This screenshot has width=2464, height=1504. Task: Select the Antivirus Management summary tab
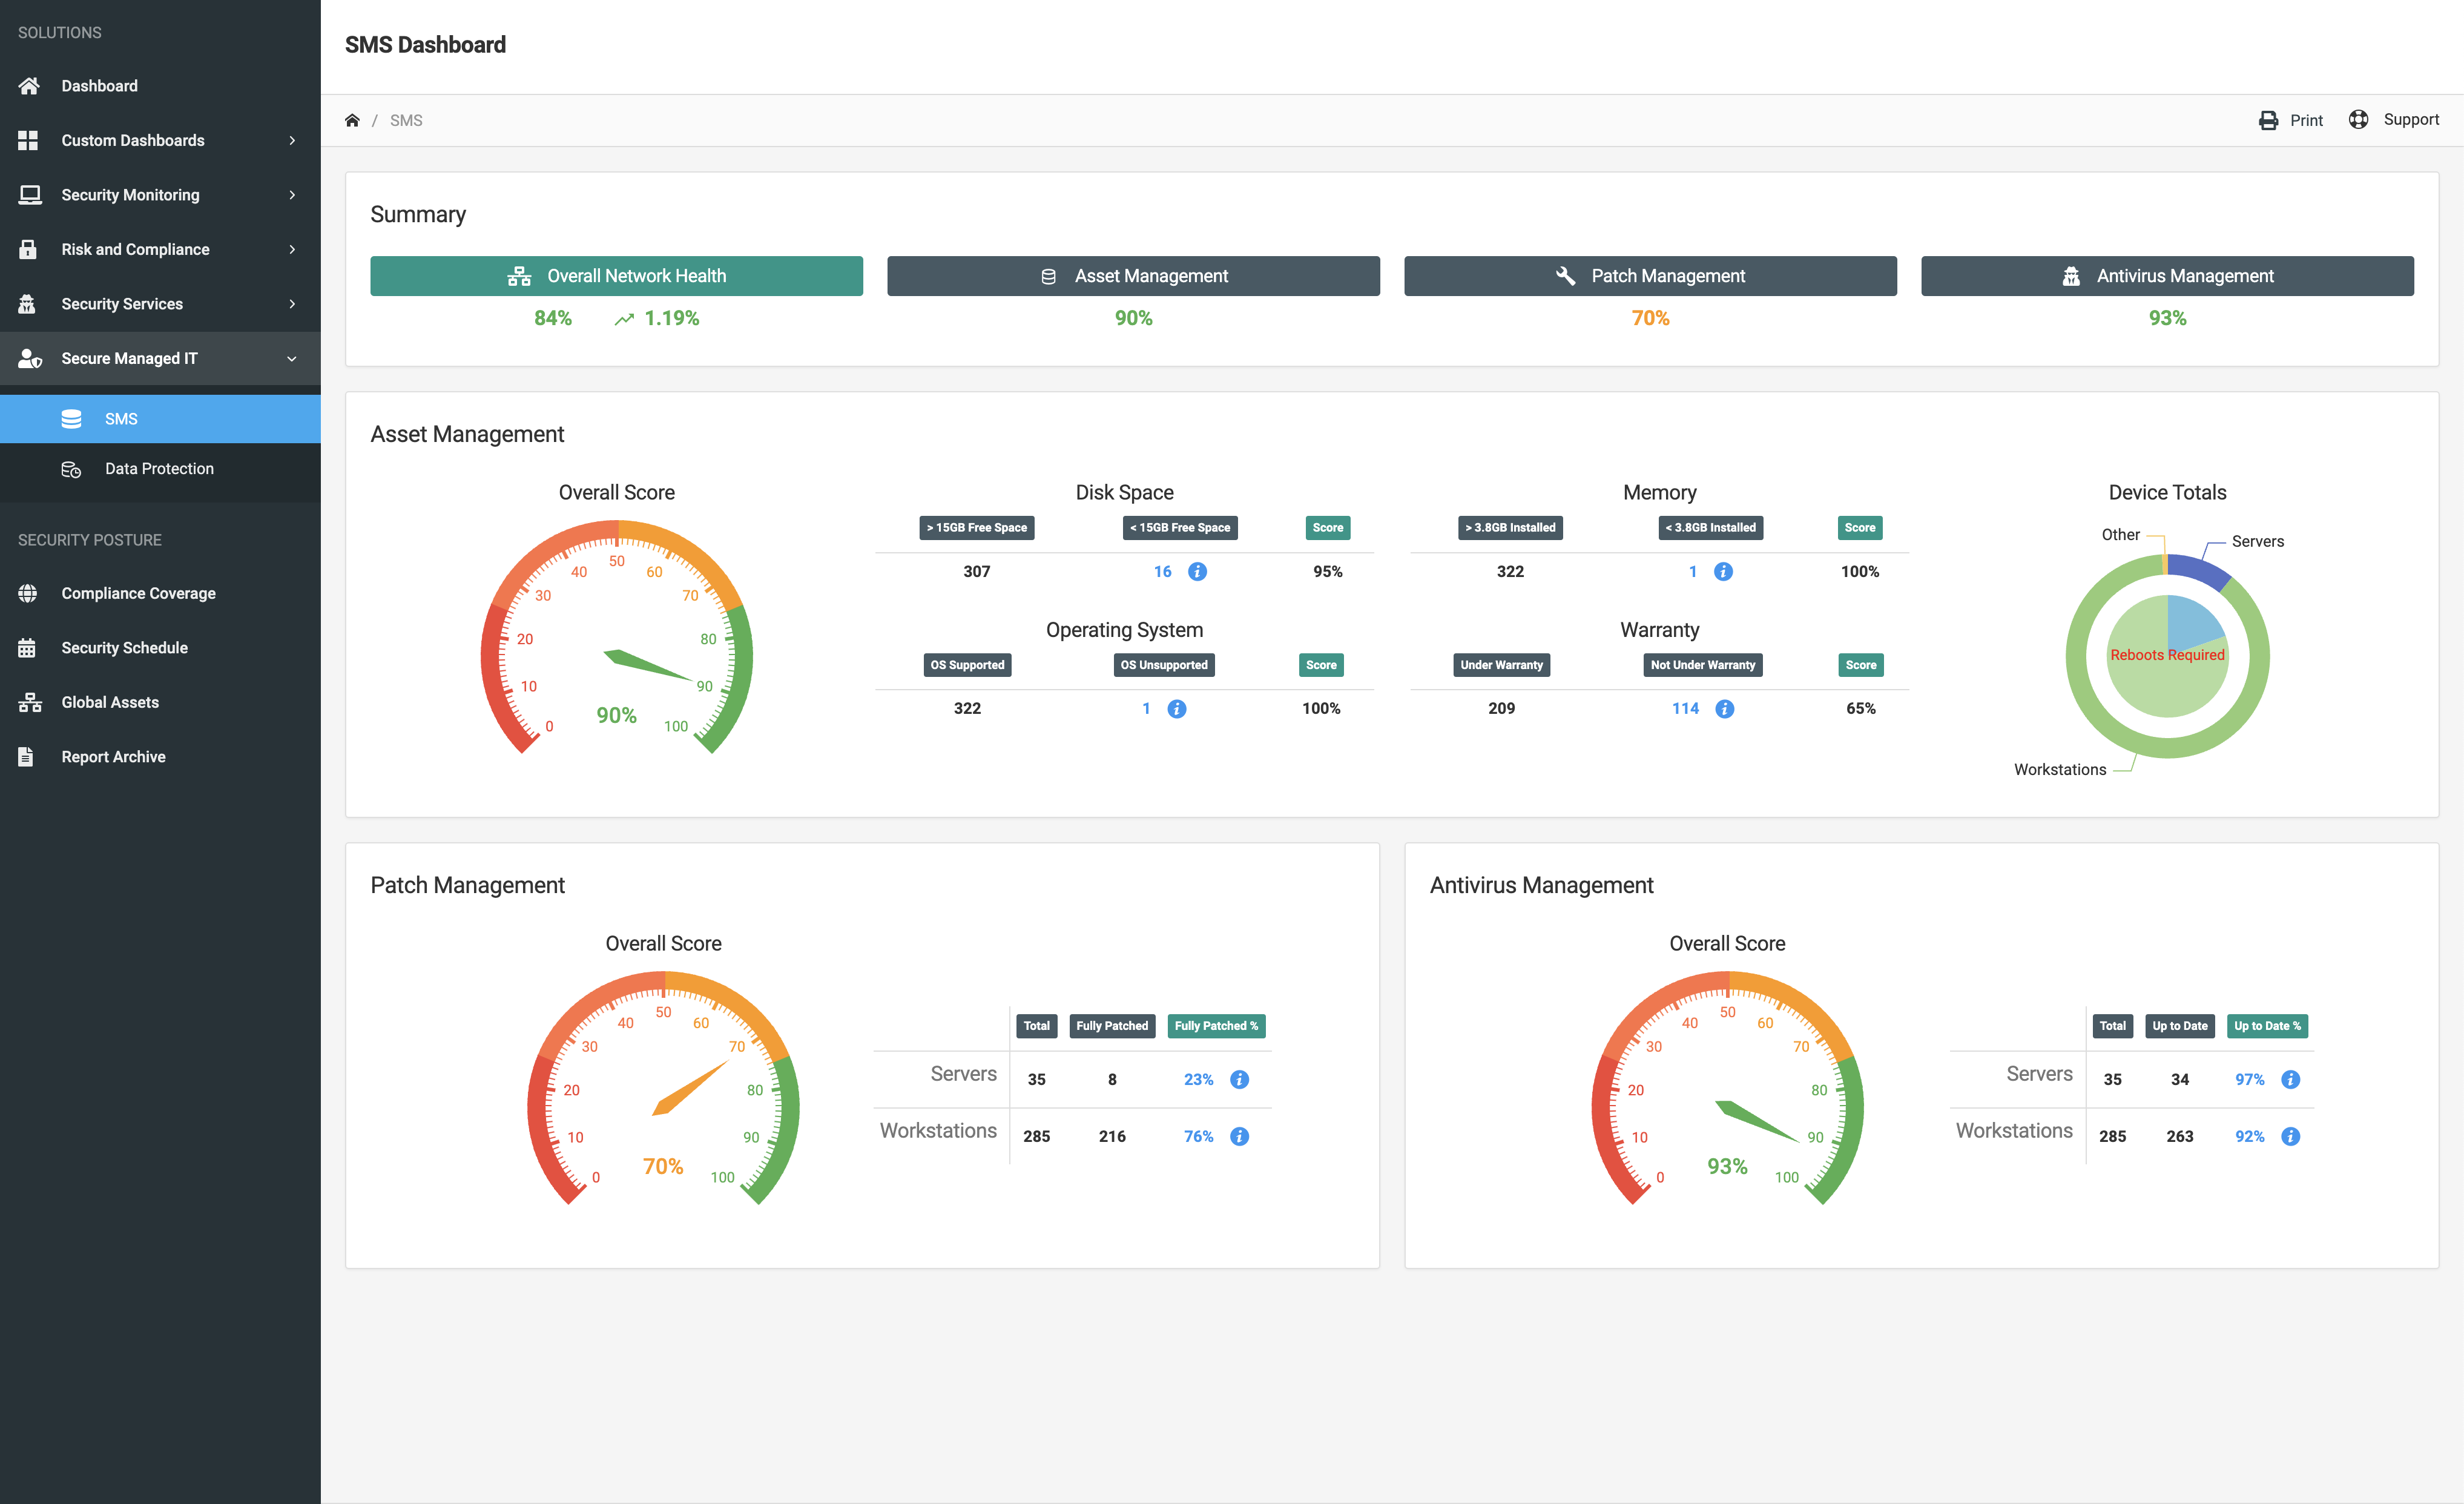[x=2167, y=276]
